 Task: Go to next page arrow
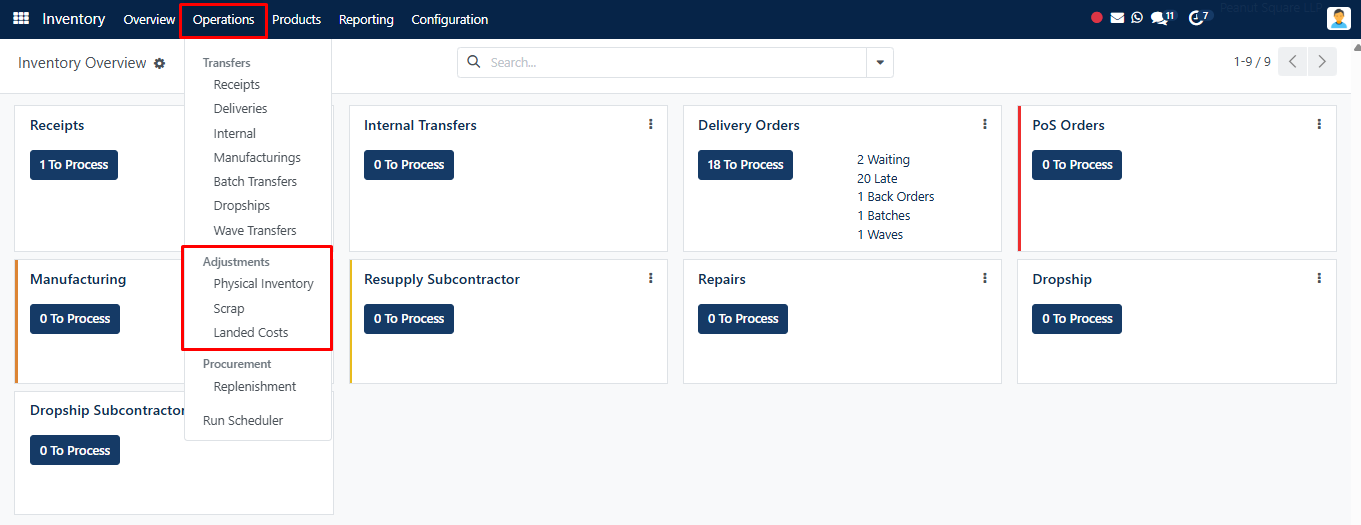pyautogui.click(x=1323, y=62)
